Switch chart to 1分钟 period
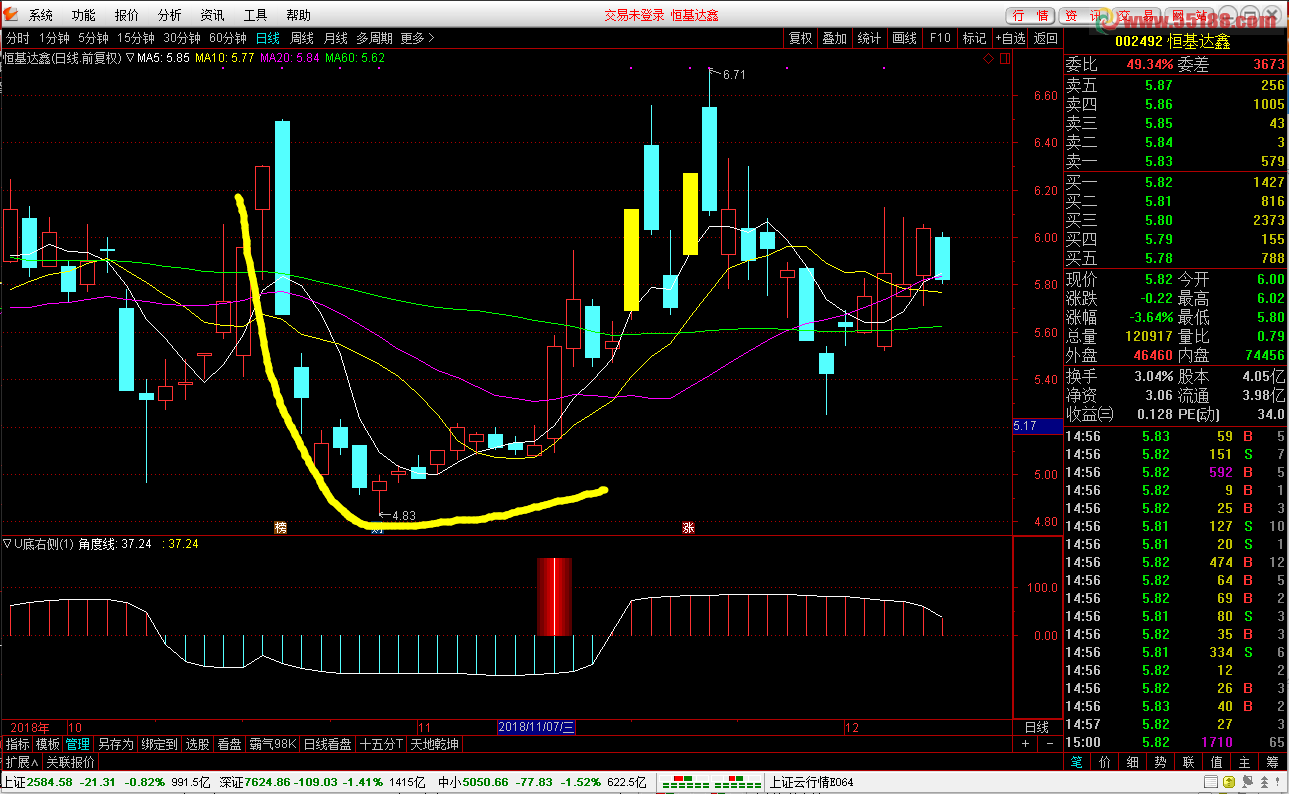Screen dimensions: 1289x794 [54, 38]
